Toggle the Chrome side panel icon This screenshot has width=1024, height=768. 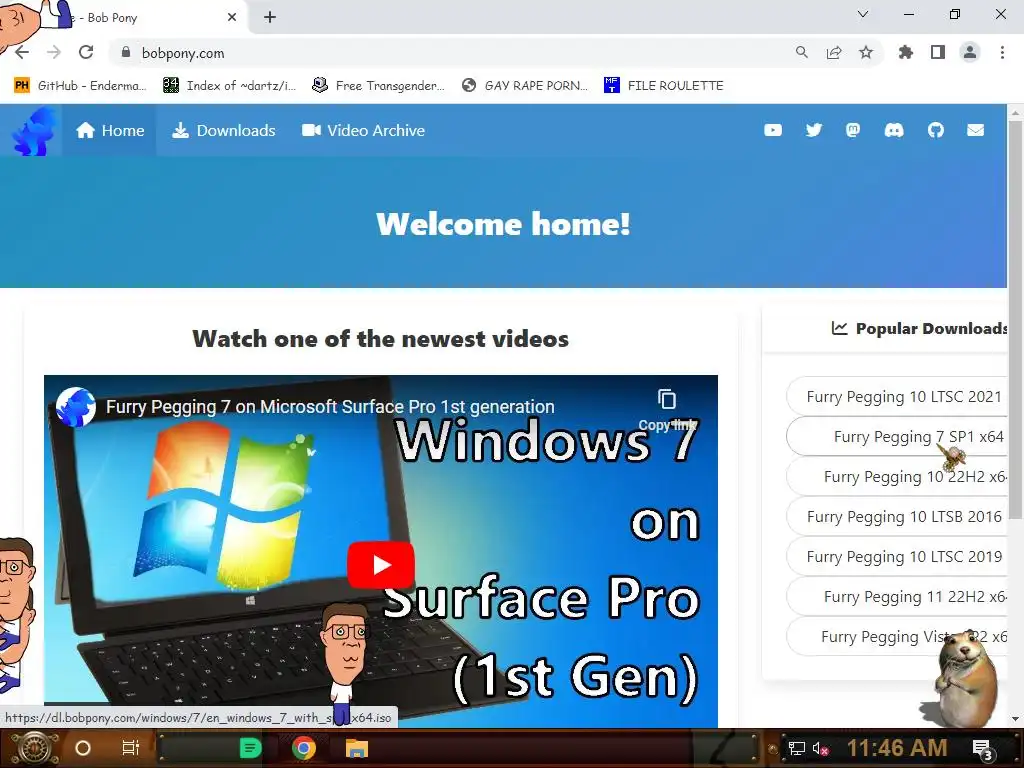point(938,52)
